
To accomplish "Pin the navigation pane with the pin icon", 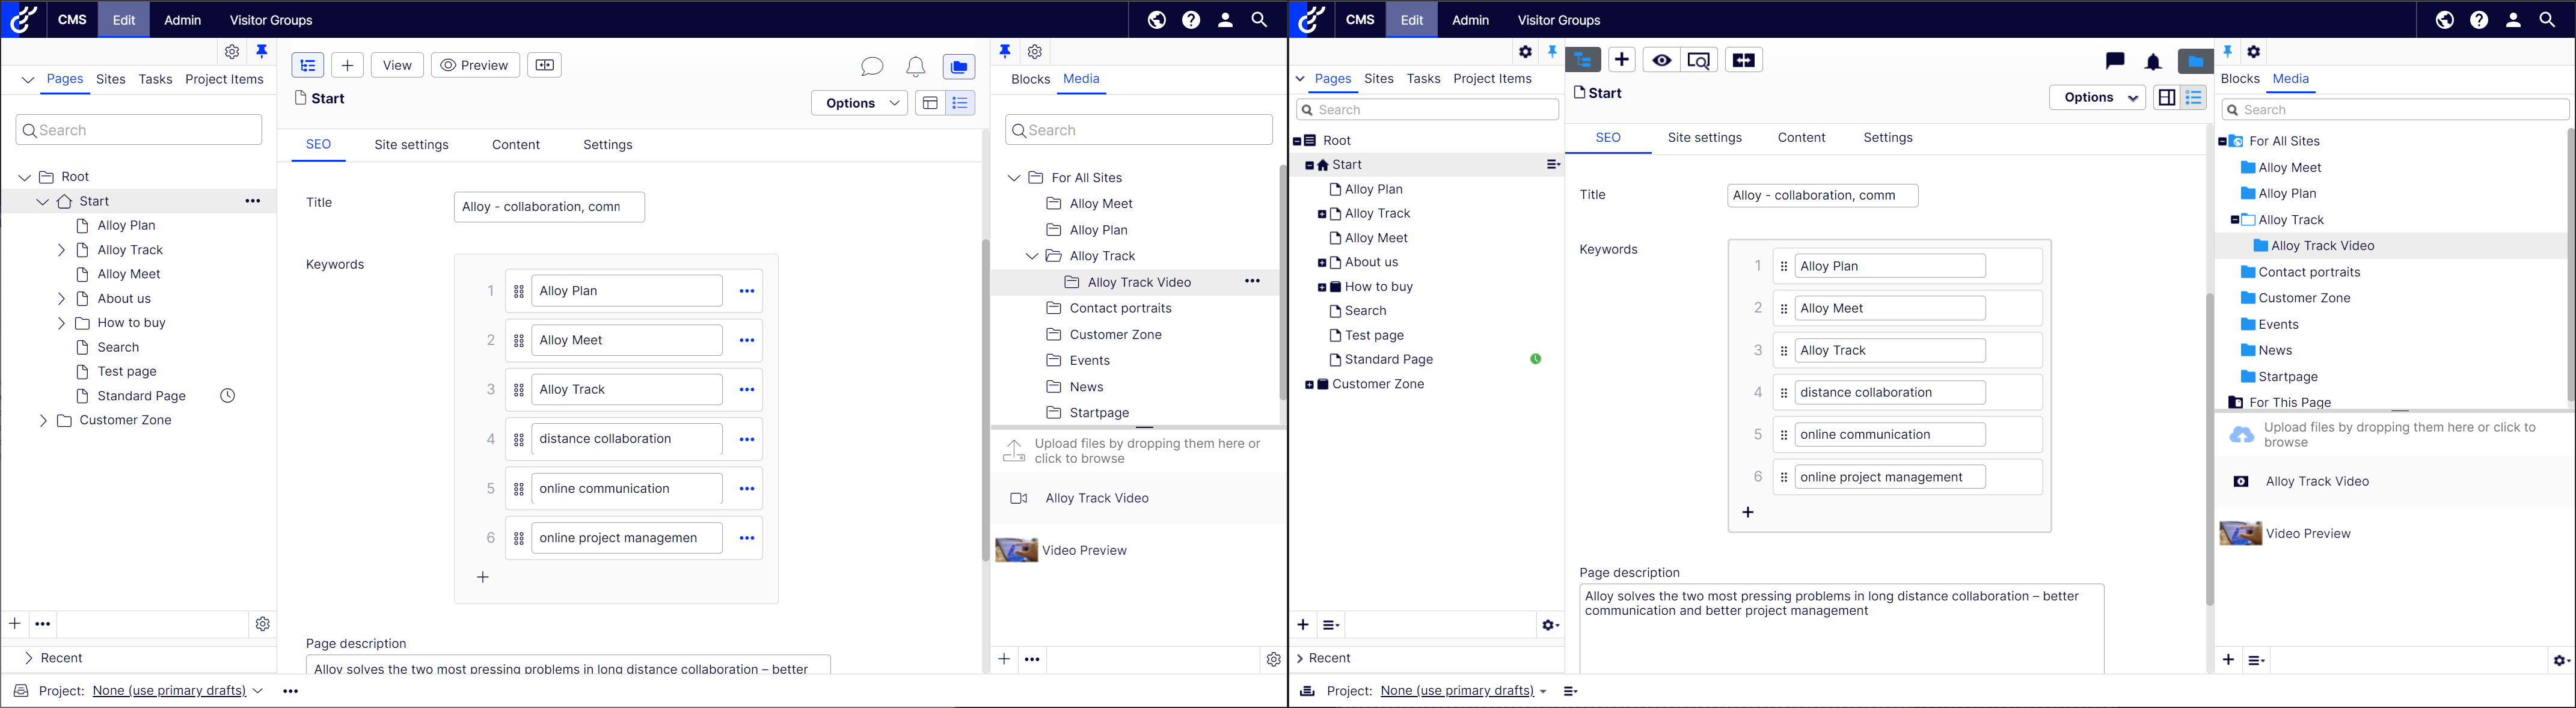I will (262, 51).
